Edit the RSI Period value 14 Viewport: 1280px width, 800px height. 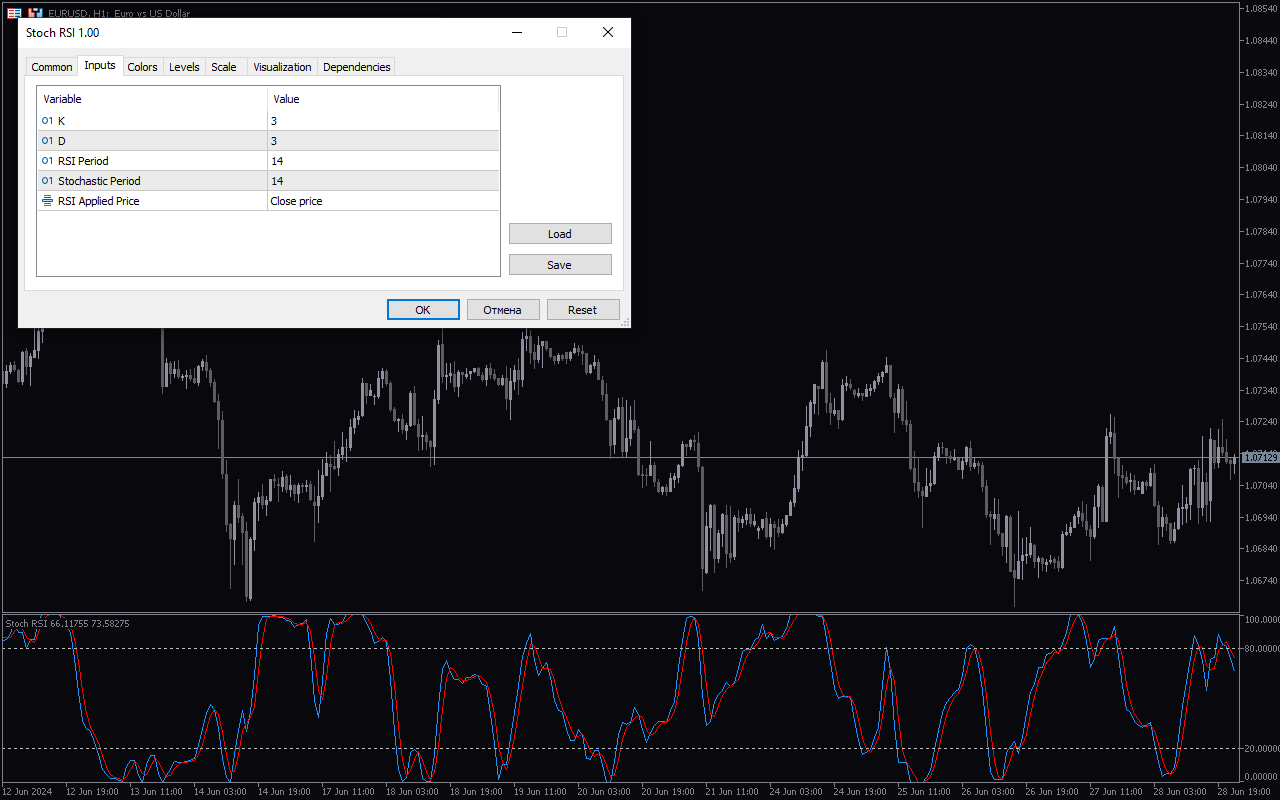[383, 161]
